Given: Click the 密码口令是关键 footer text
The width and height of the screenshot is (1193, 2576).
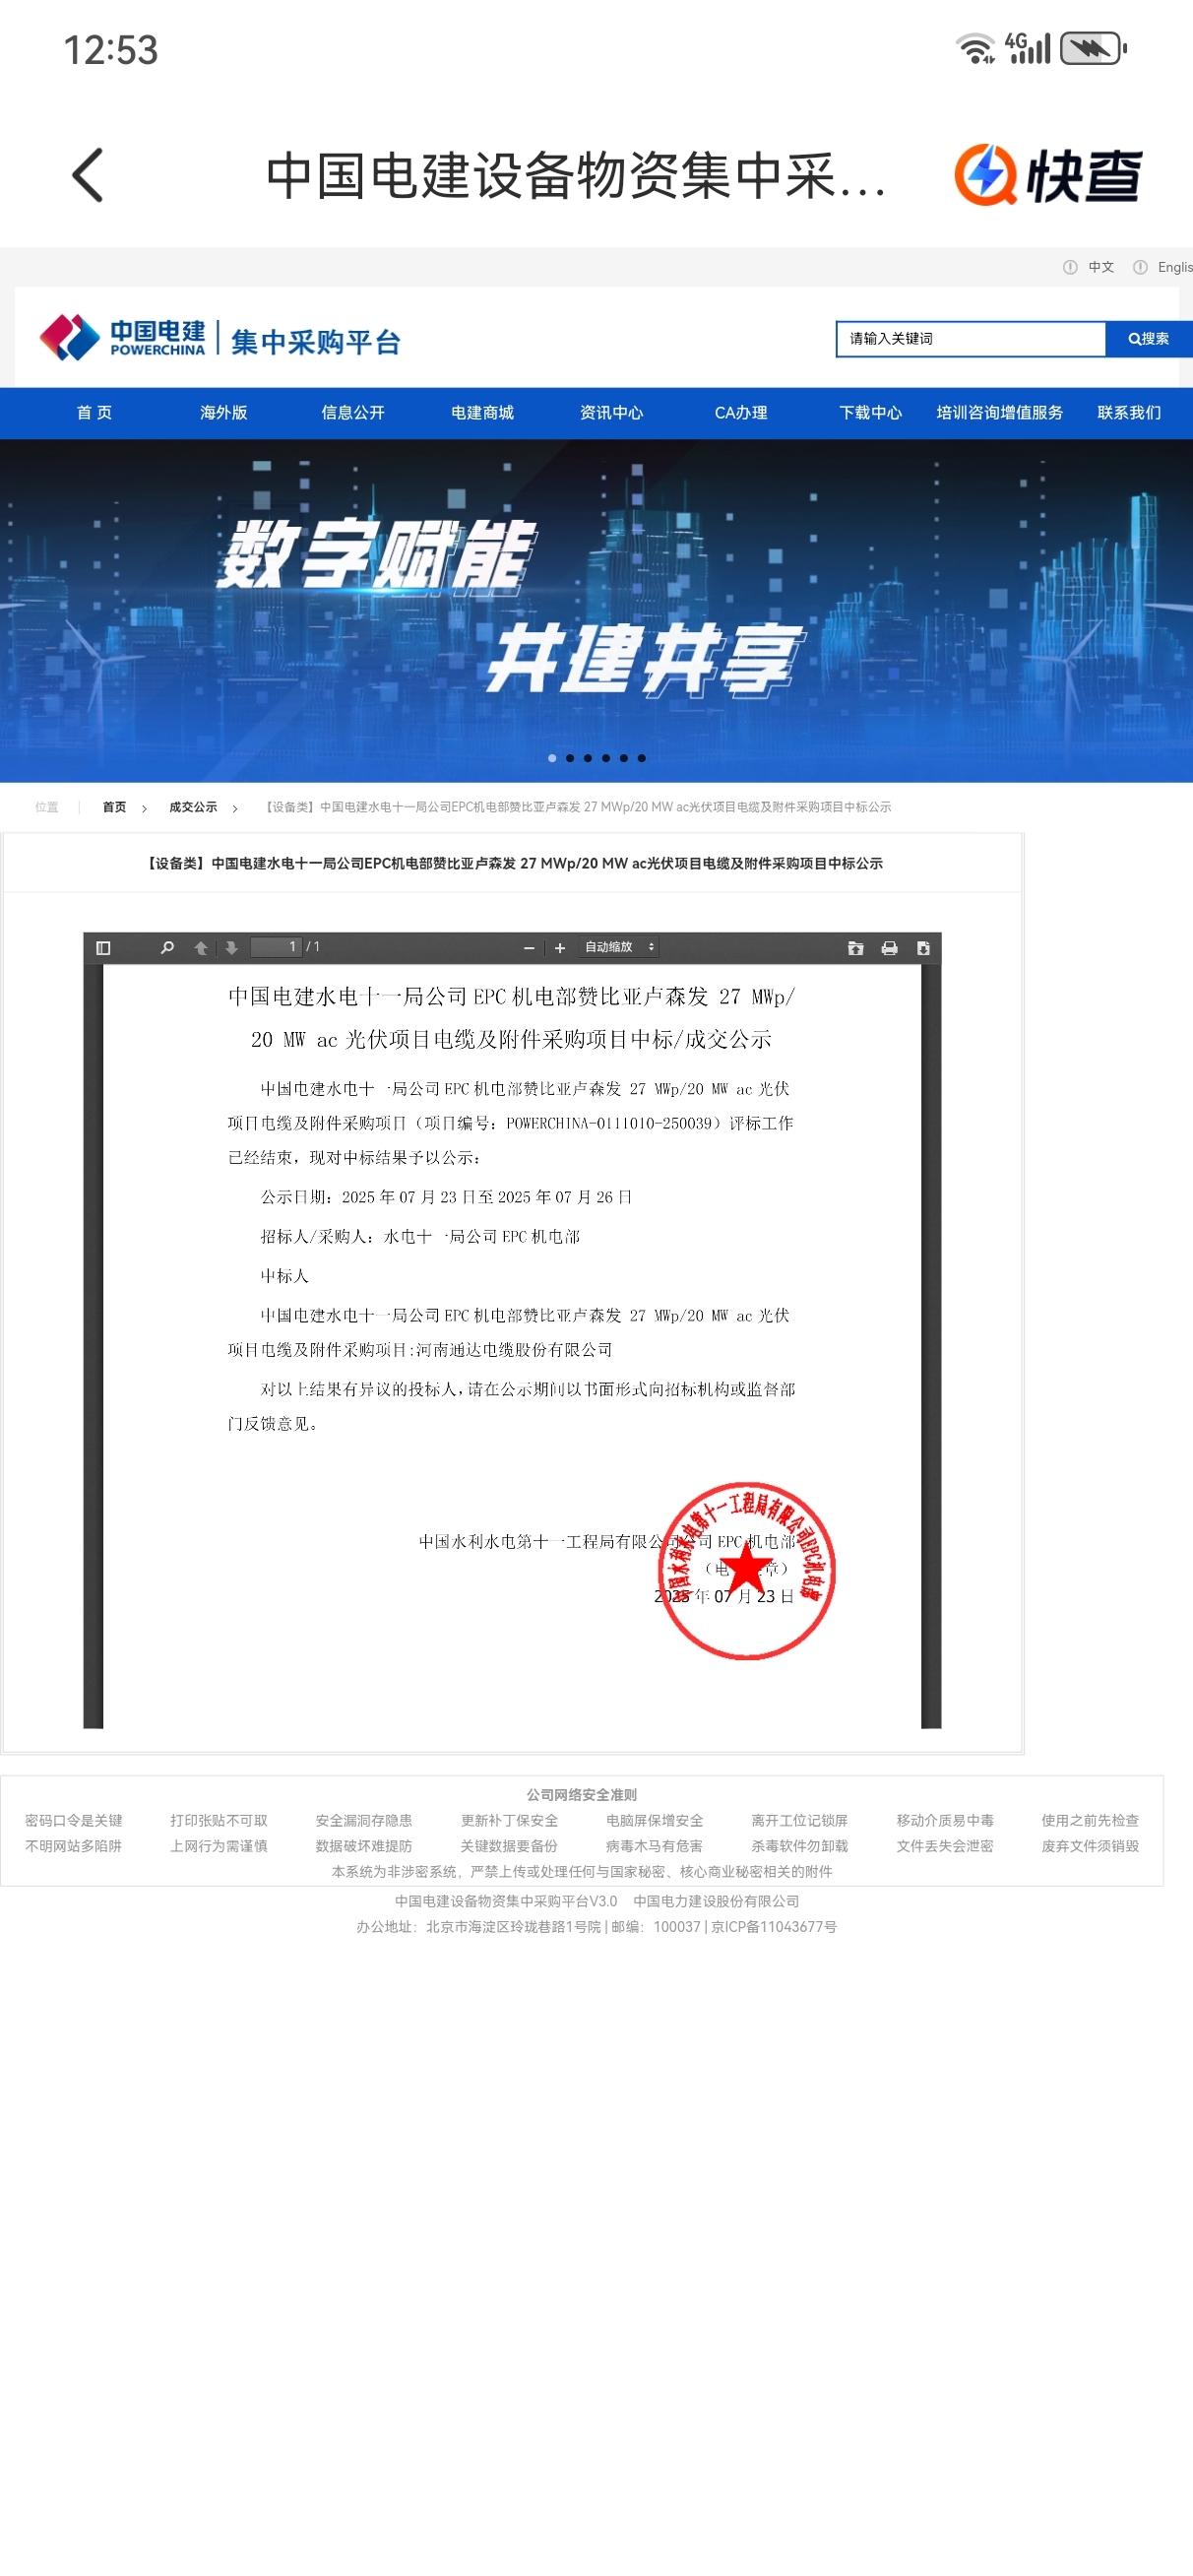Looking at the screenshot, I should pyautogui.click(x=74, y=1820).
